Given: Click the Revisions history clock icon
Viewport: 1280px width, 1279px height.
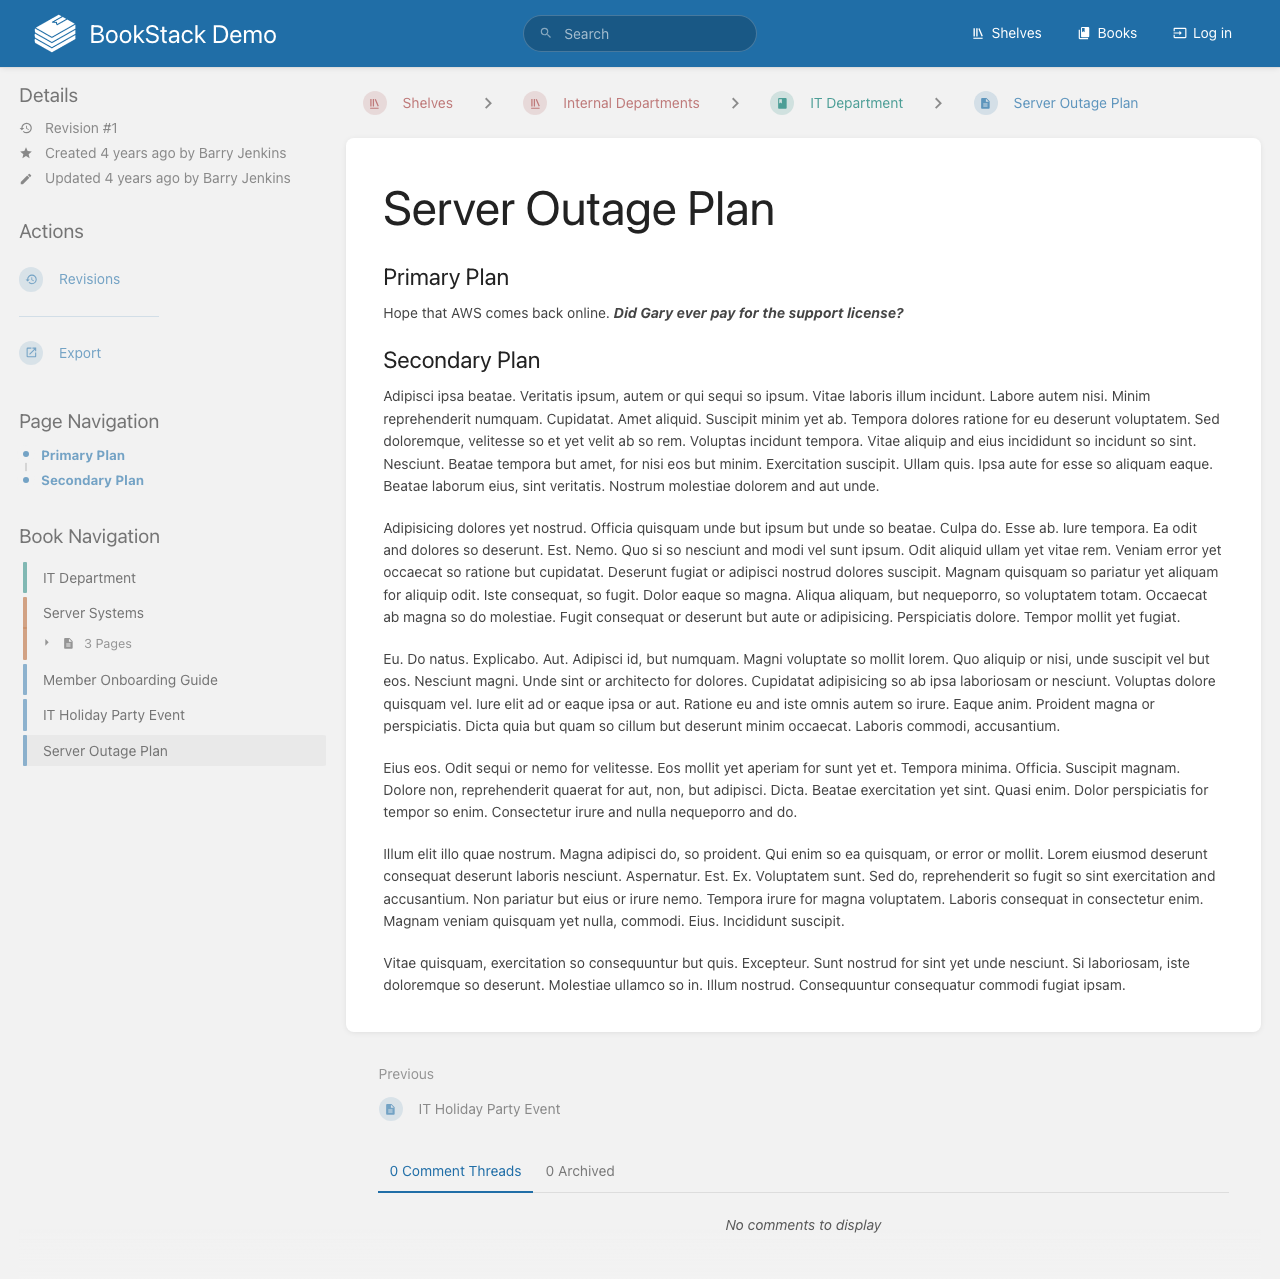Looking at the screenshot, I should click(31, 280).
